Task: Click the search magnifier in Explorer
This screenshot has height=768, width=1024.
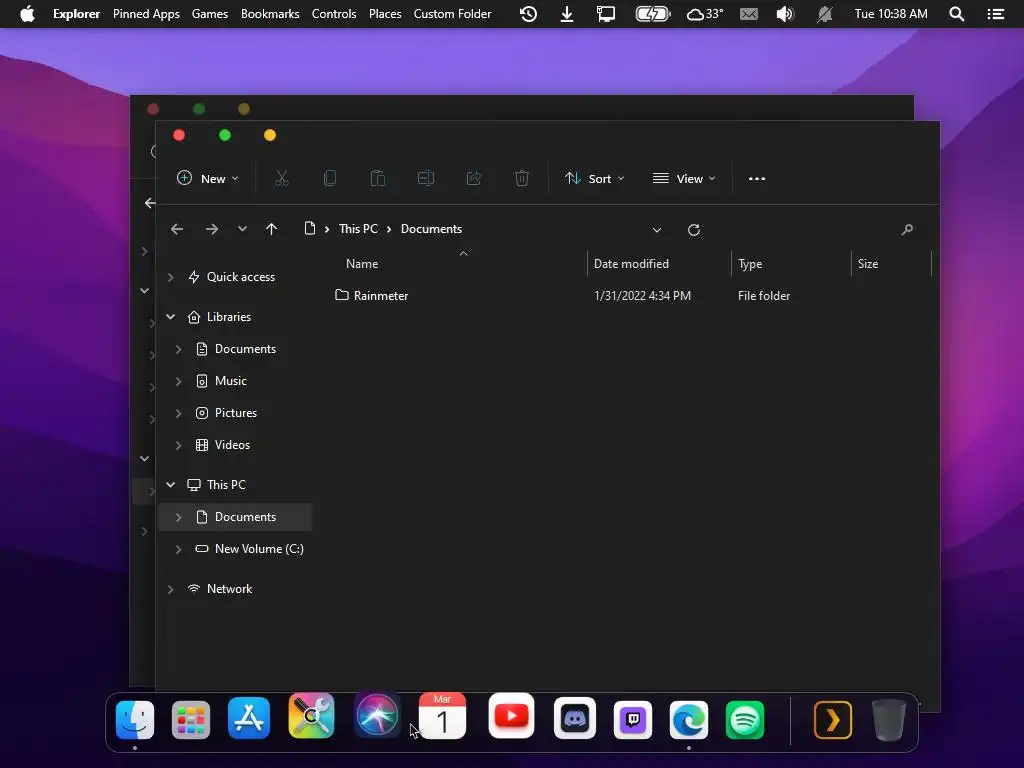Action: point(907,229)
